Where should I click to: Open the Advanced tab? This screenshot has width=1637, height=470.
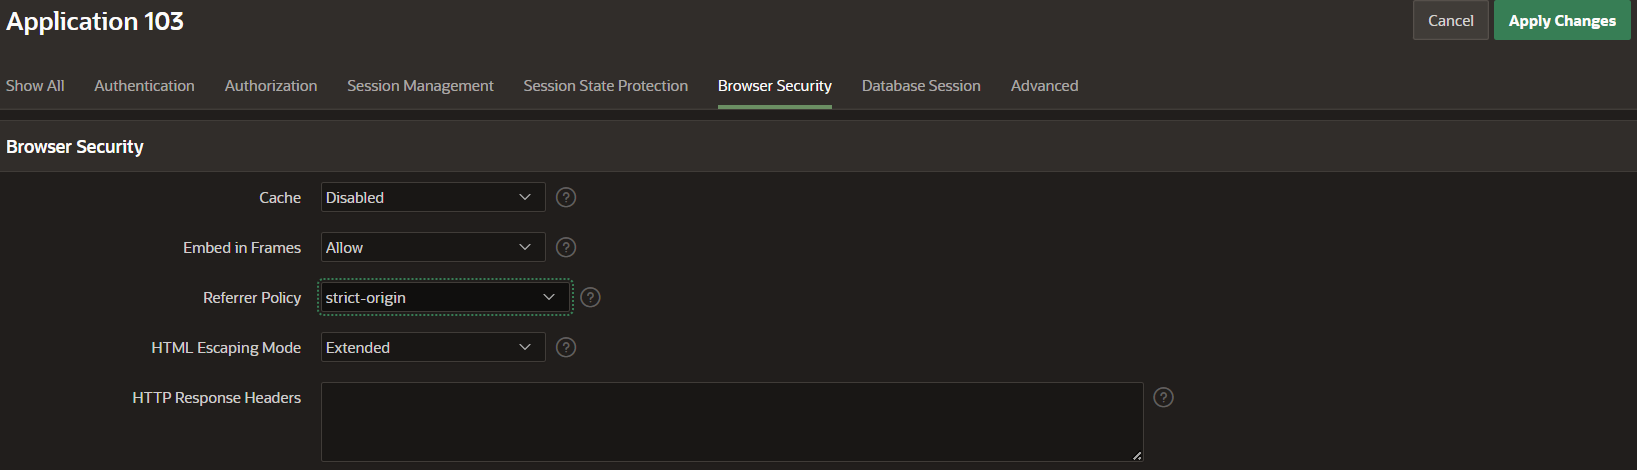click(x=1044, y=86)
